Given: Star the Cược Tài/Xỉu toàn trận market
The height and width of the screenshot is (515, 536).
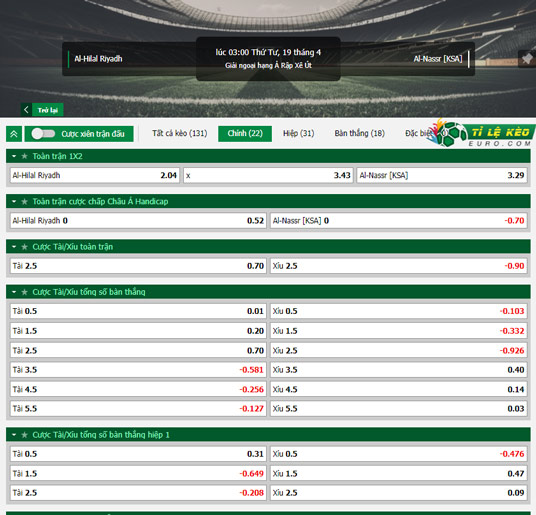Looking at the screenshot, I should click(24, 247).
